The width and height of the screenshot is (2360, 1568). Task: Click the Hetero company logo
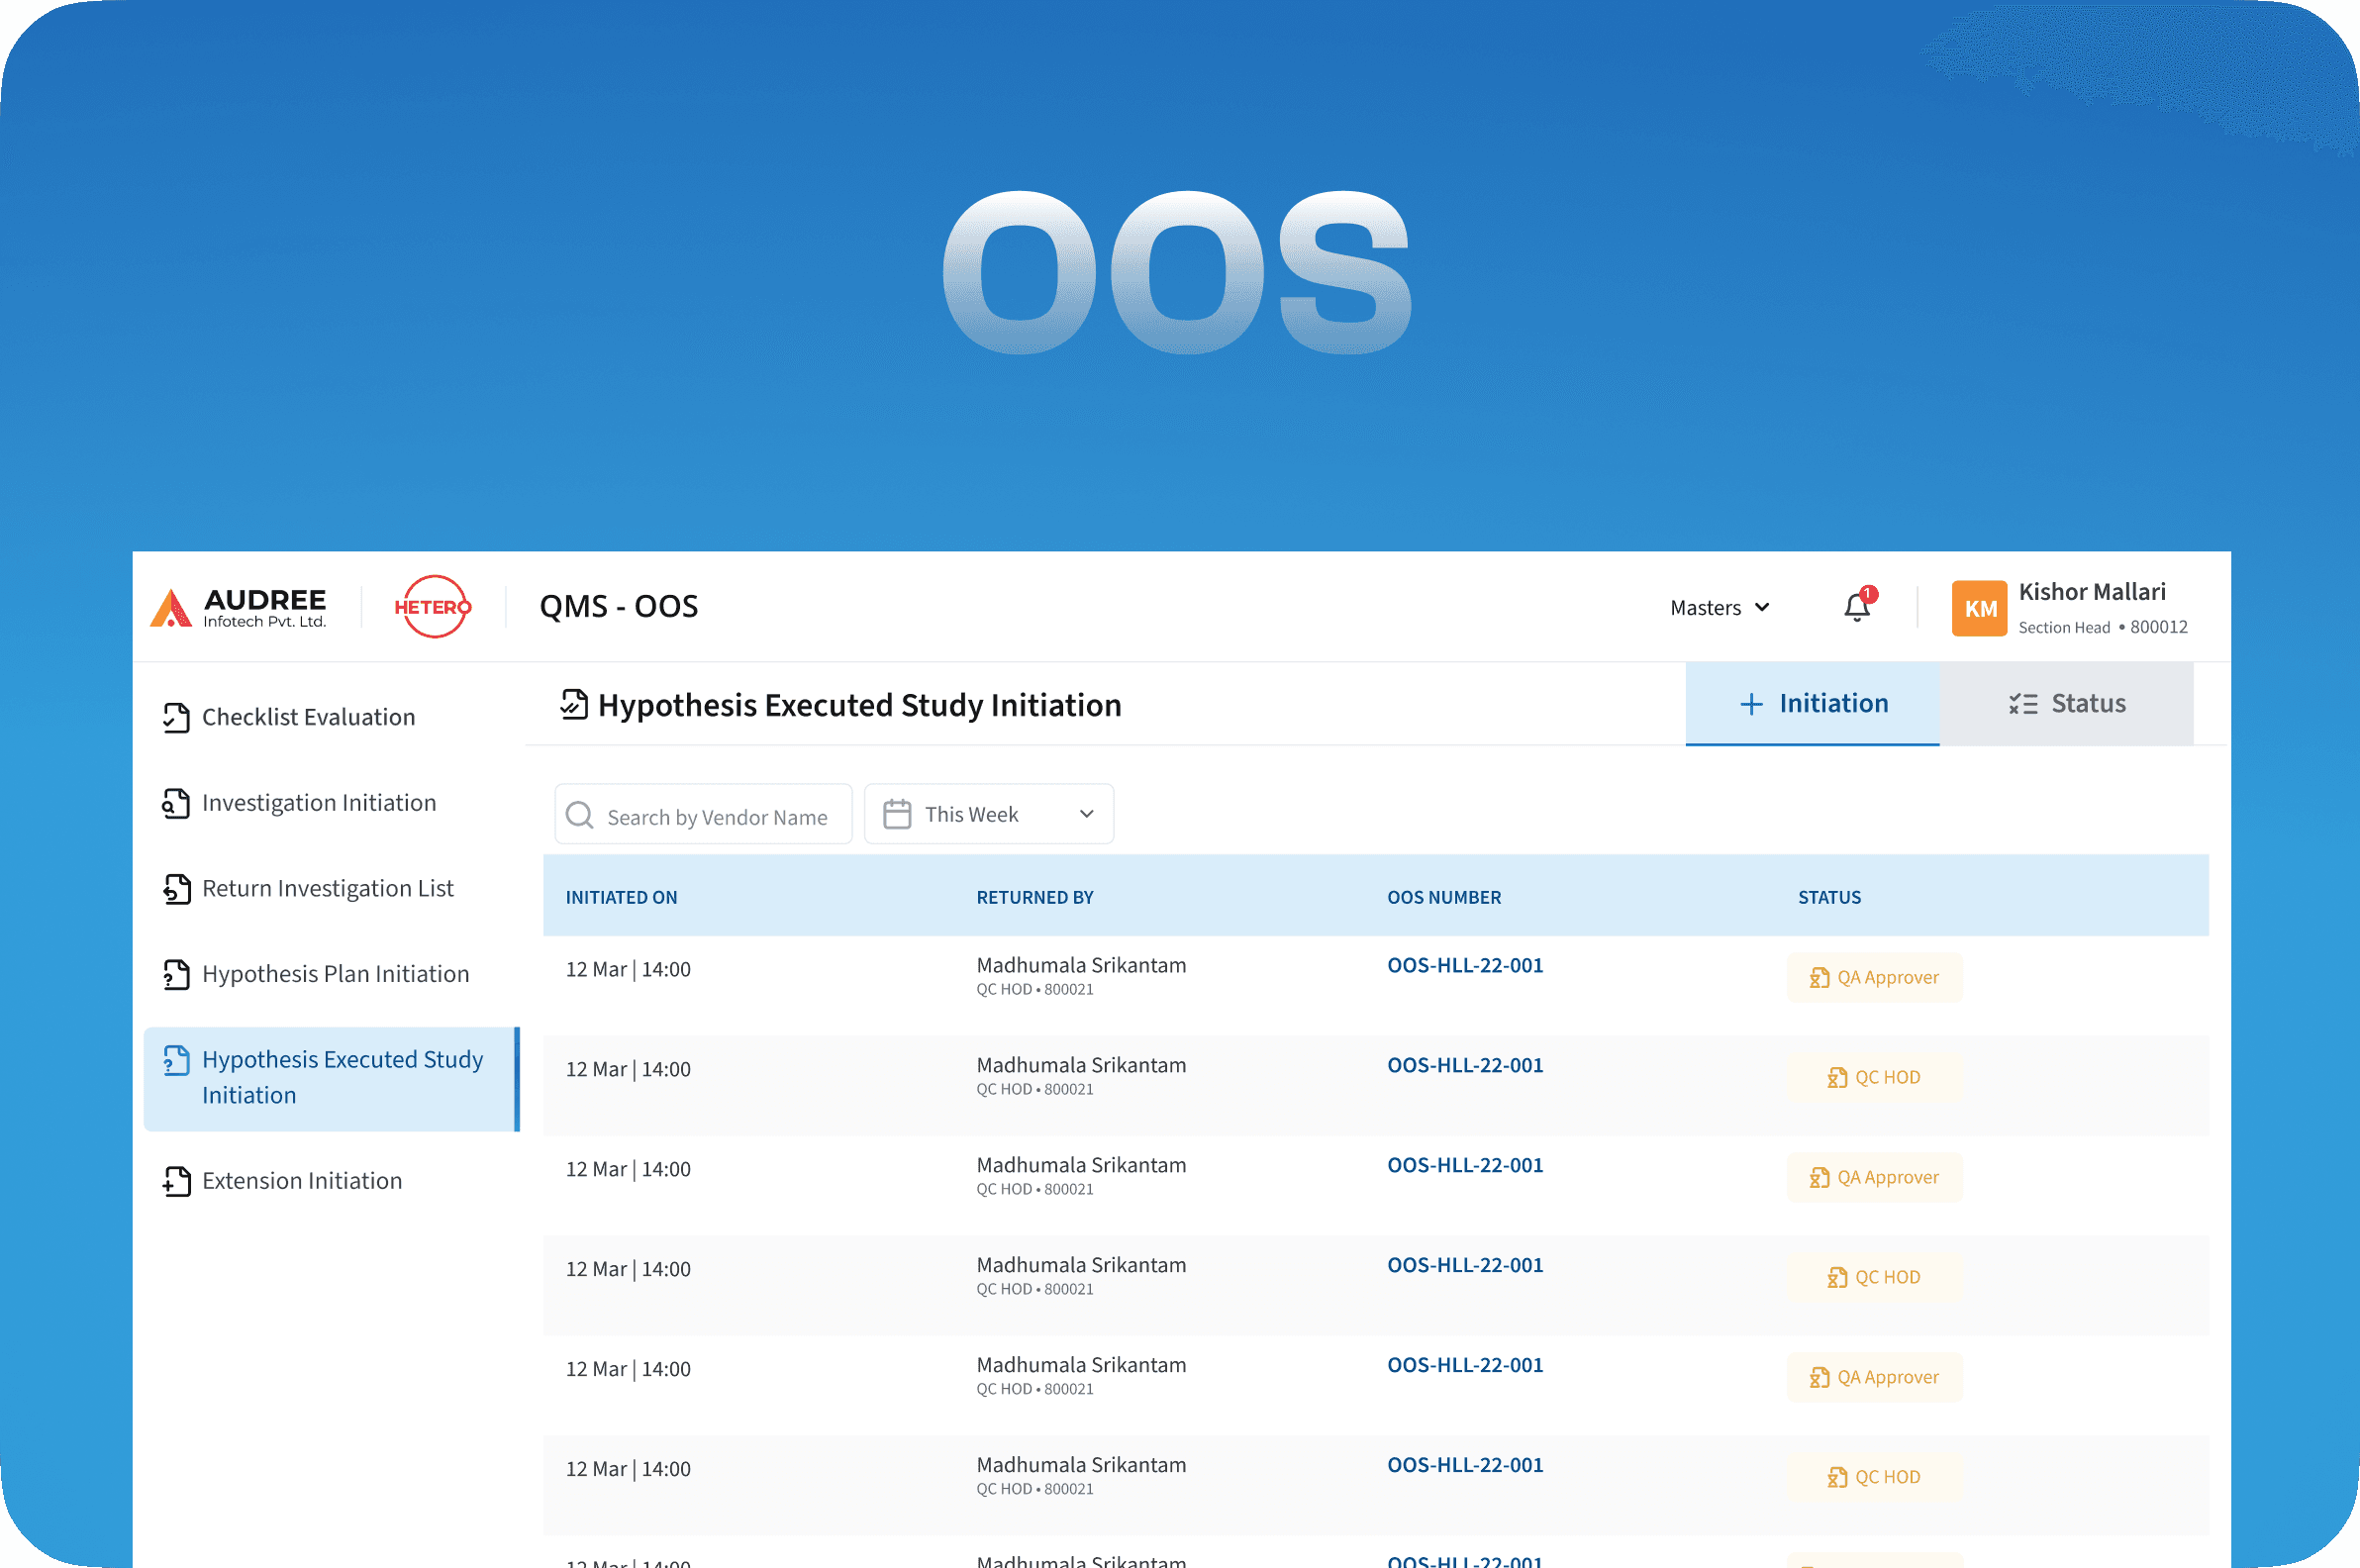click(x=432, y=607)
